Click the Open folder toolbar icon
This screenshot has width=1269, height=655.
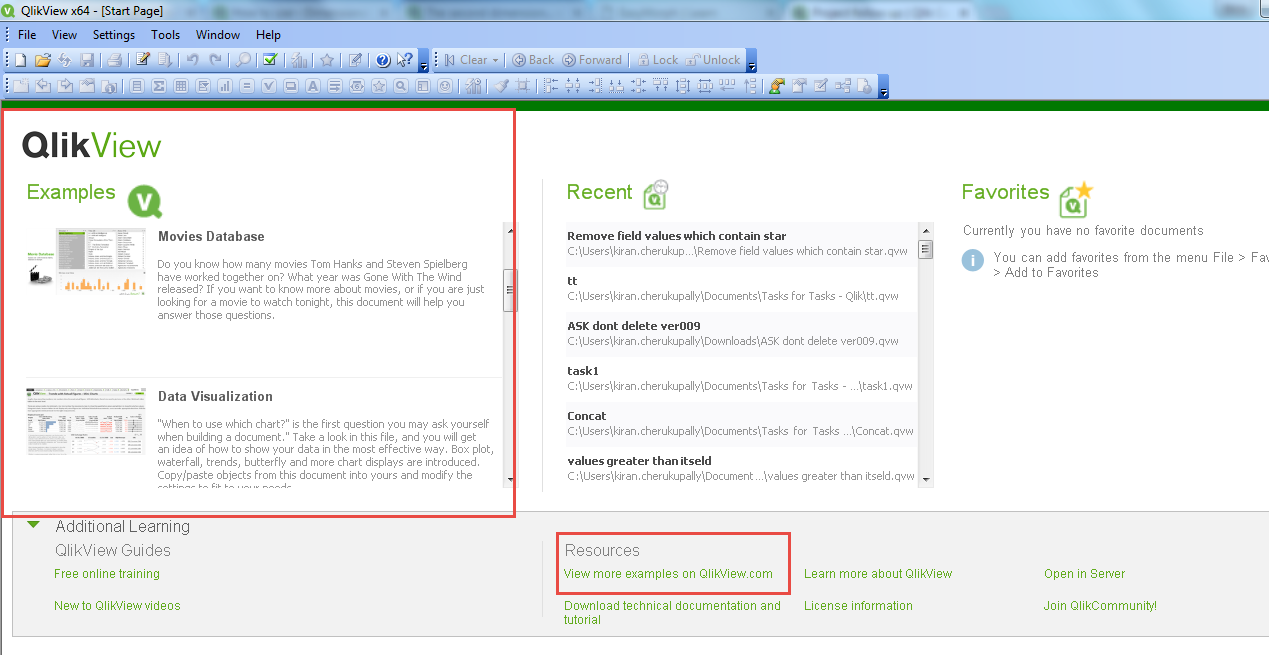tap(43, 60)
